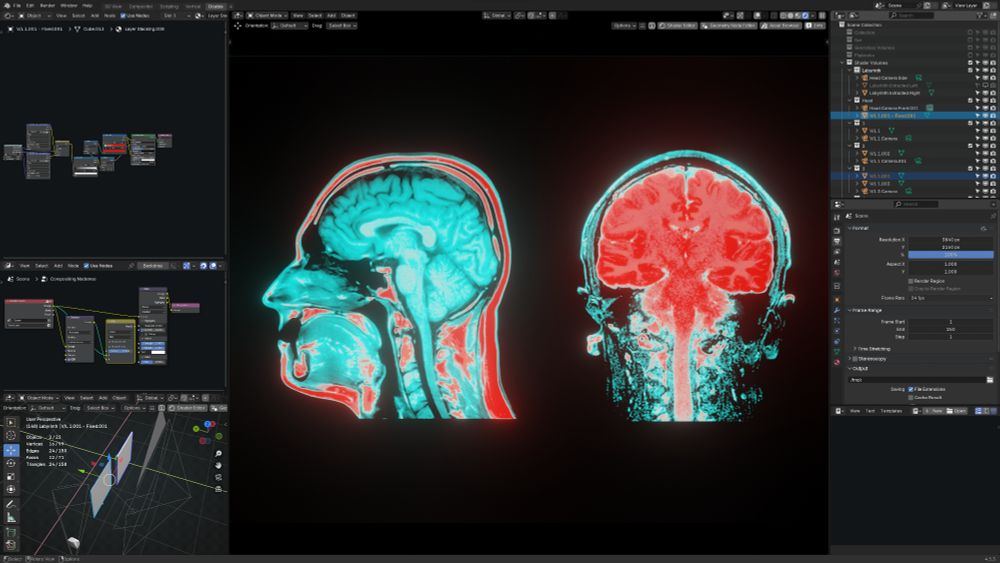Click the zoom magnifier viewport navigation icon
This screenshot has width=1000, height=563.
pyautogui.click(x=218, y=453)
